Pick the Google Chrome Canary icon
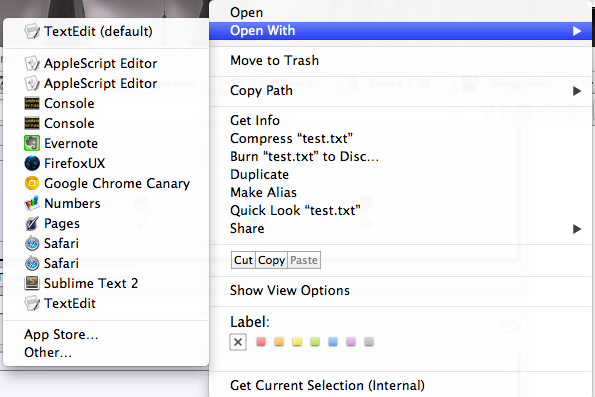This screenshot has height=397, width=595. pos(32,183)
